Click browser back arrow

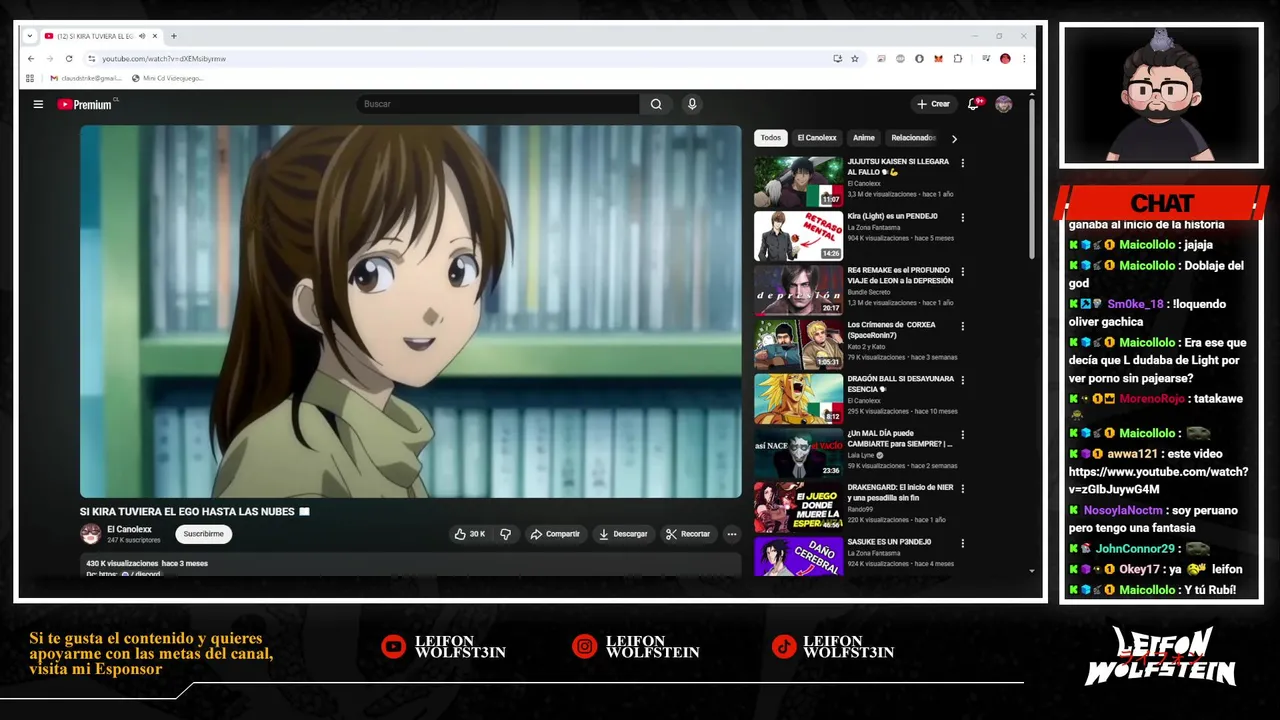tap(30, 59)
